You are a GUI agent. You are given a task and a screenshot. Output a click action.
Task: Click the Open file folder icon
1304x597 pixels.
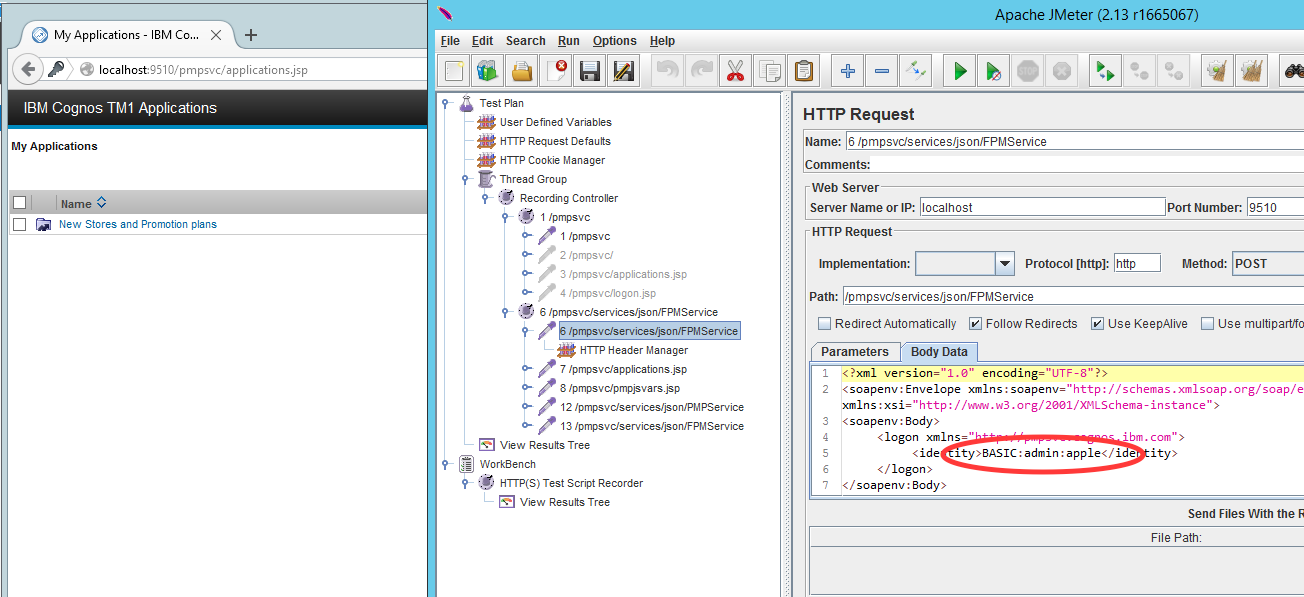pyautogui.click(x=521, y=71)
